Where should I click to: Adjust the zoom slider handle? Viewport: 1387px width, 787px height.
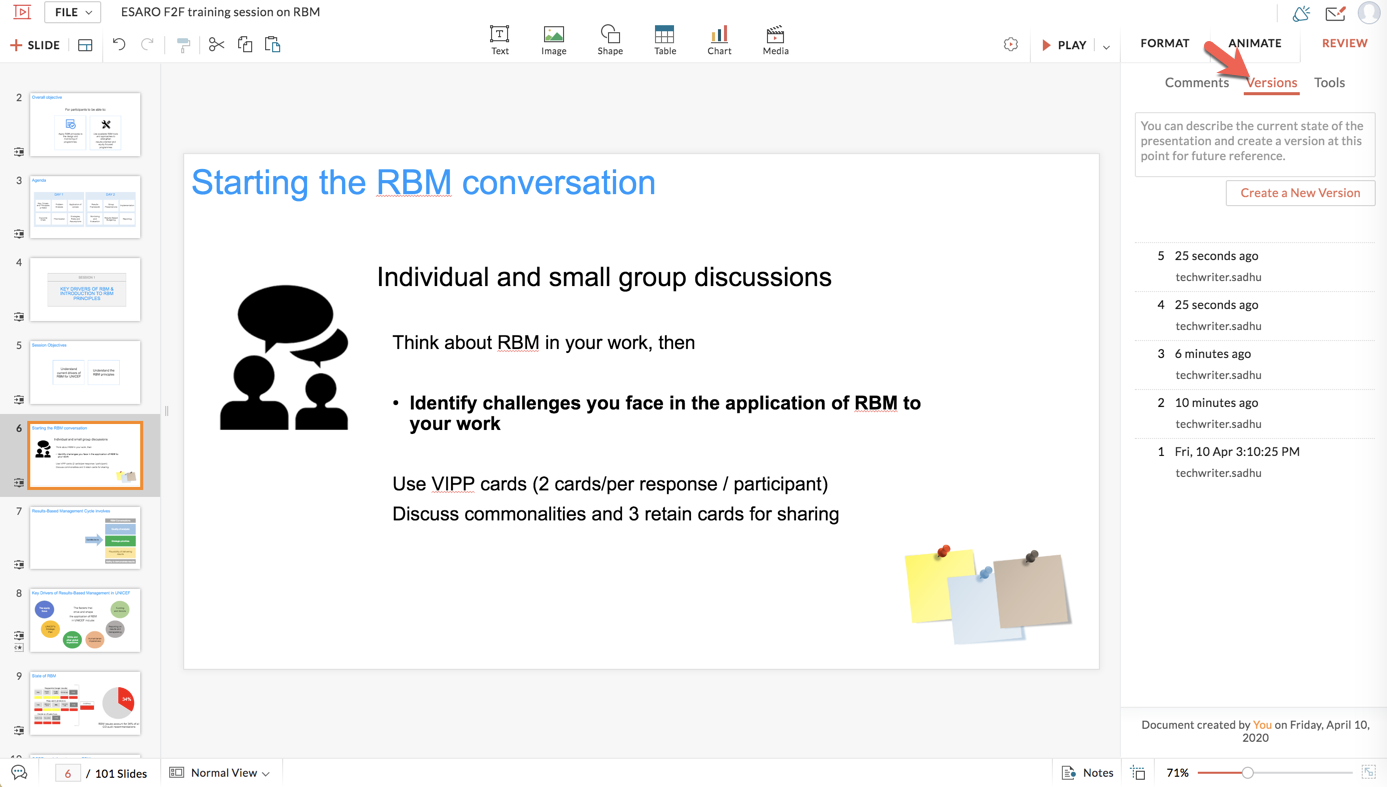pos(1247,772)
